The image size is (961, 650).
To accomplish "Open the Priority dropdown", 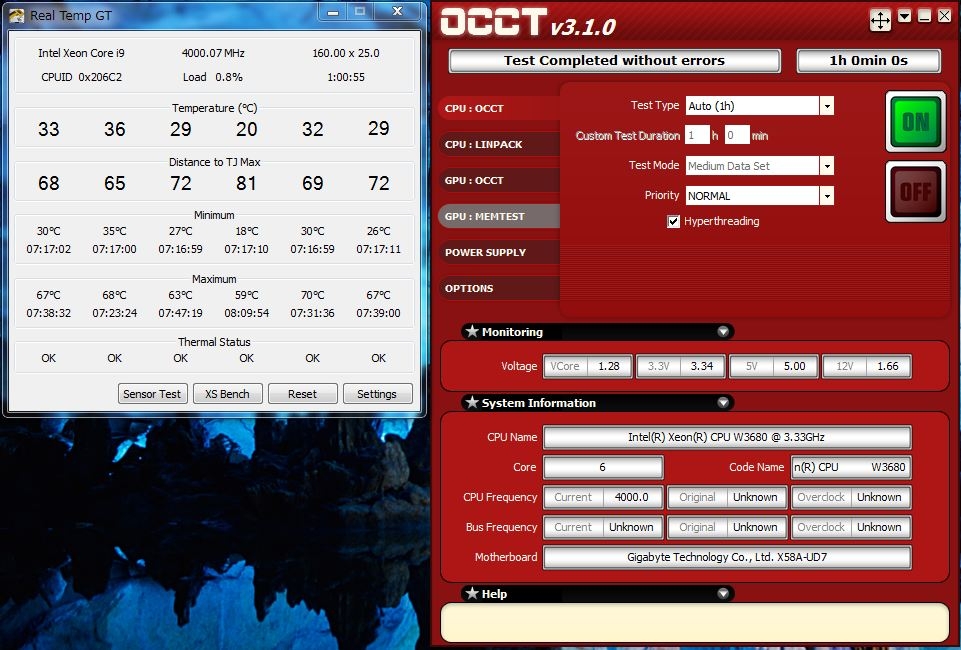I will (827, 195).
